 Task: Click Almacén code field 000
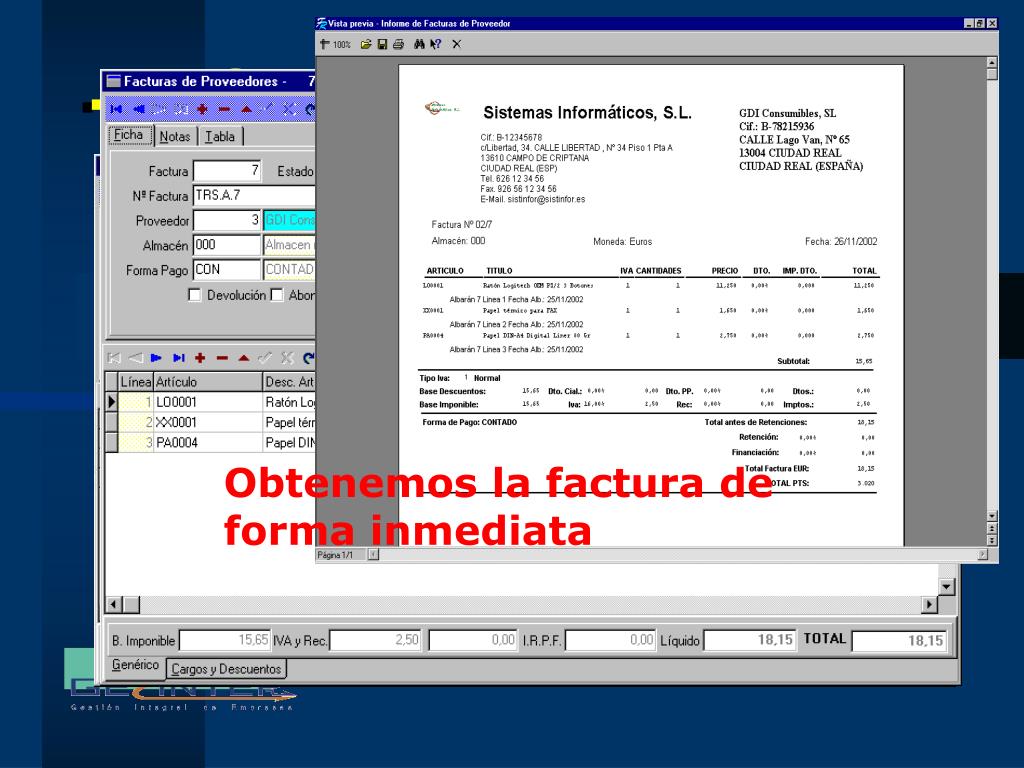pos(227,245)
